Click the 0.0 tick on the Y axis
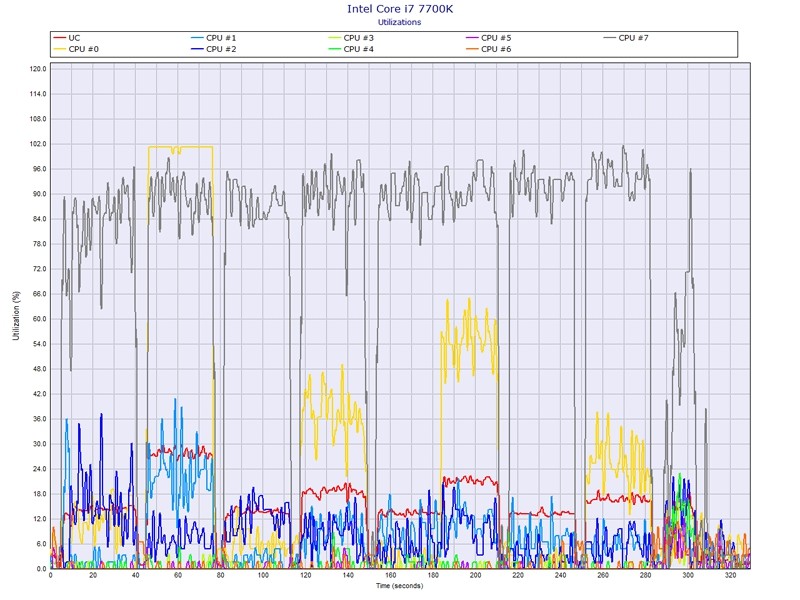800x600 pixels. coord(41,569)
